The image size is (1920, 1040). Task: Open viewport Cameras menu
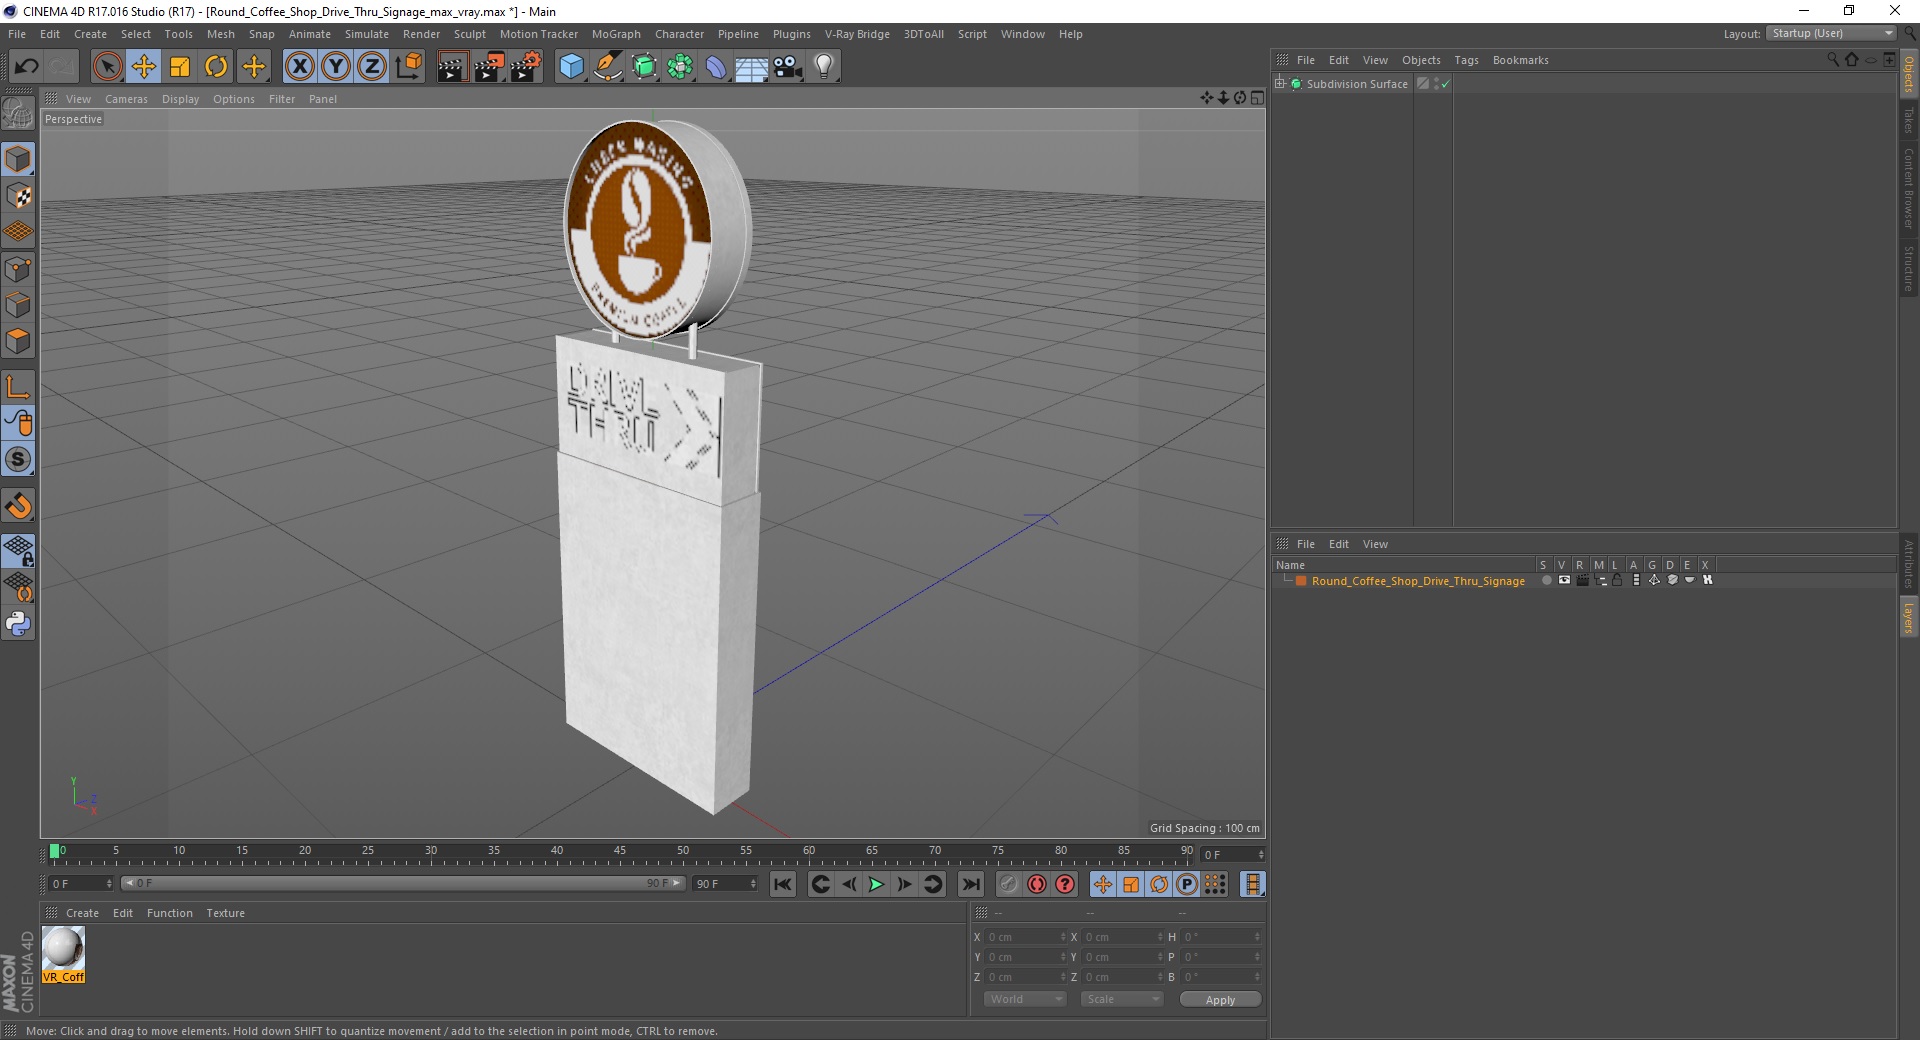tap(126, 99)
